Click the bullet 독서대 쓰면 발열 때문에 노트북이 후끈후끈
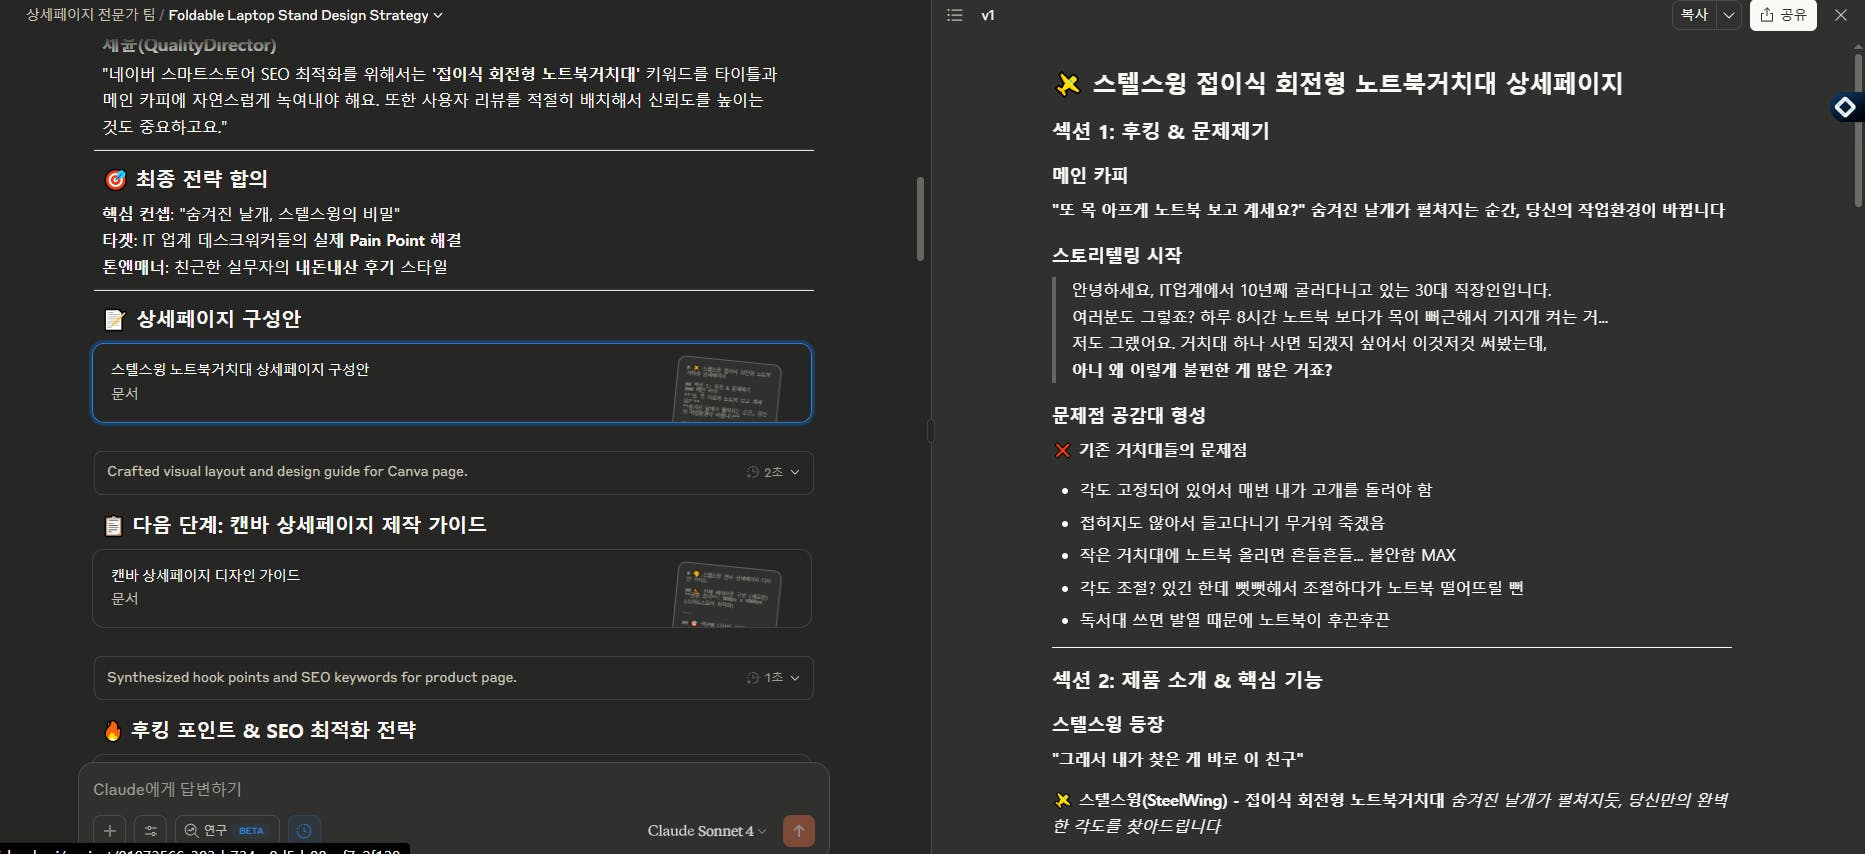Image resolution: width=1865 pixels, height=854 pixels. point(1234,620)
